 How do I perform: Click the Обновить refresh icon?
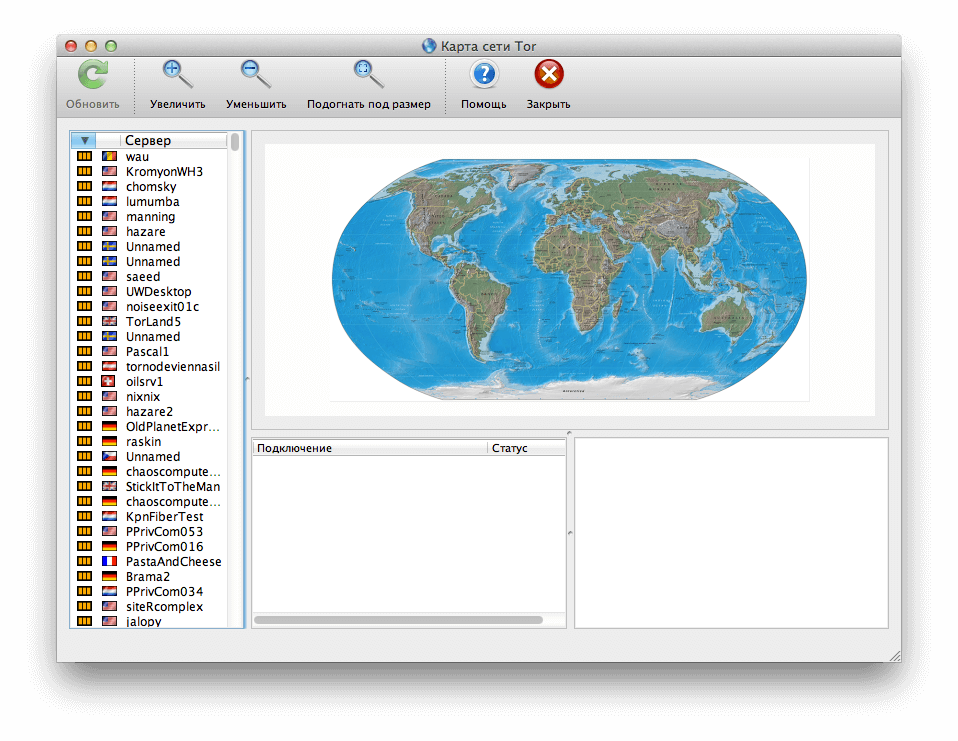point(93,75)
